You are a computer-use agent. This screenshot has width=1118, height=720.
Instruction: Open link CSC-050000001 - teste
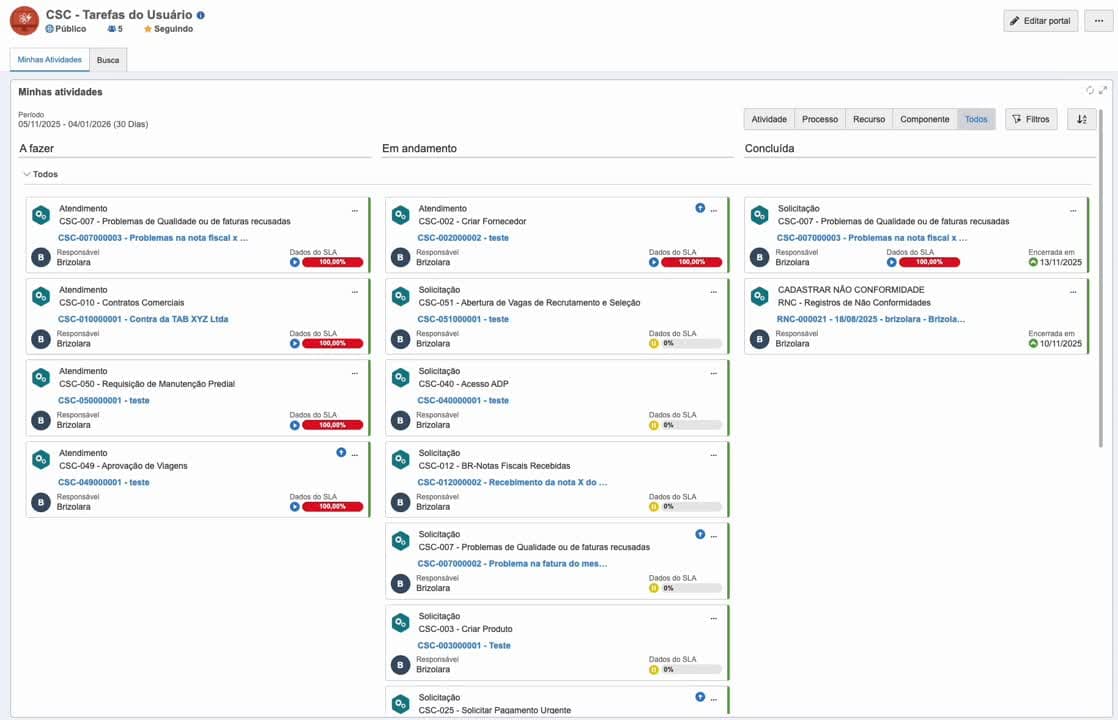pos(104,401)
